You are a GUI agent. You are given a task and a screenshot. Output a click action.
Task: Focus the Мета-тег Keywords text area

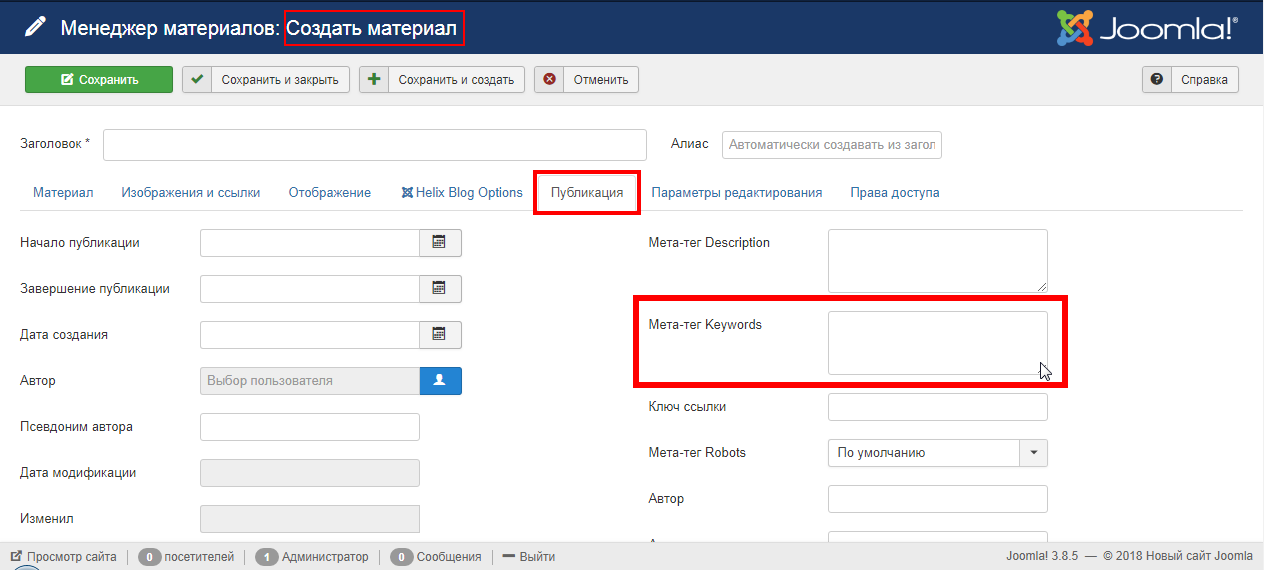(936, 343)
